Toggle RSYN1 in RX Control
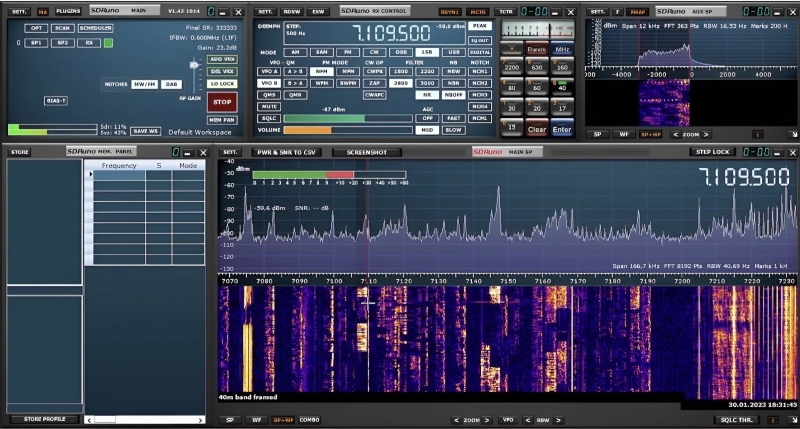 449,12
